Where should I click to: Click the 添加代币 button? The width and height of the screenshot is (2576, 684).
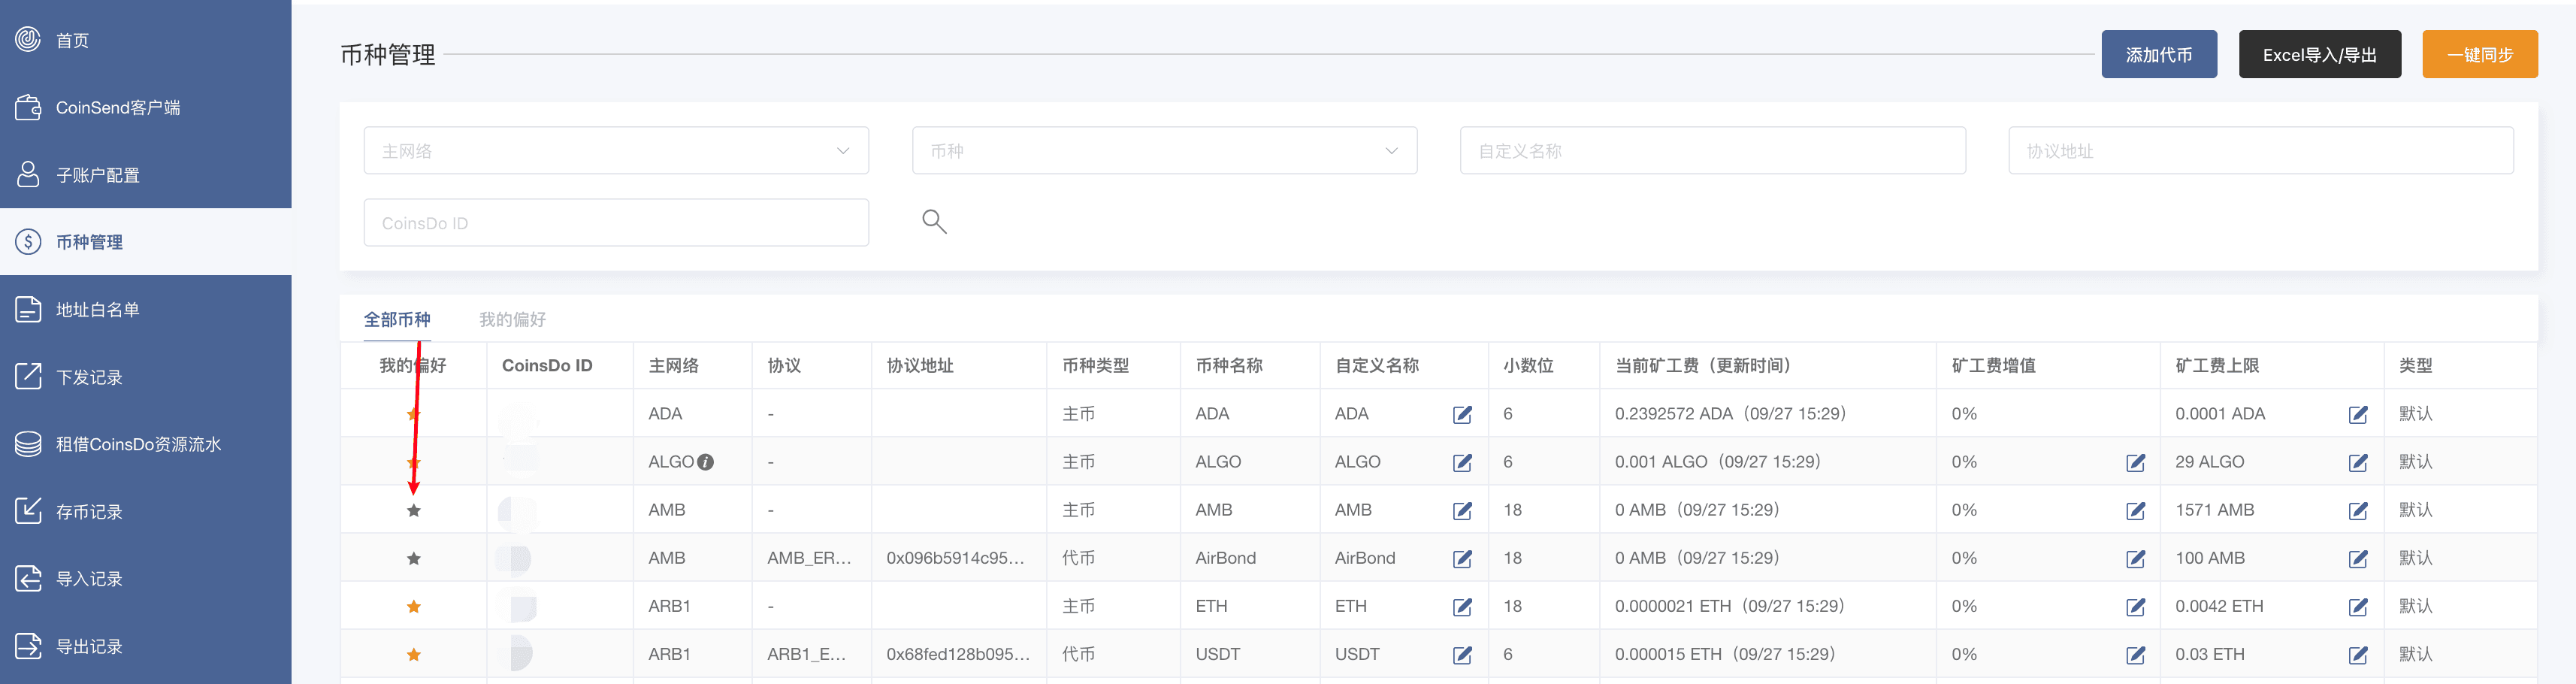2158,54
